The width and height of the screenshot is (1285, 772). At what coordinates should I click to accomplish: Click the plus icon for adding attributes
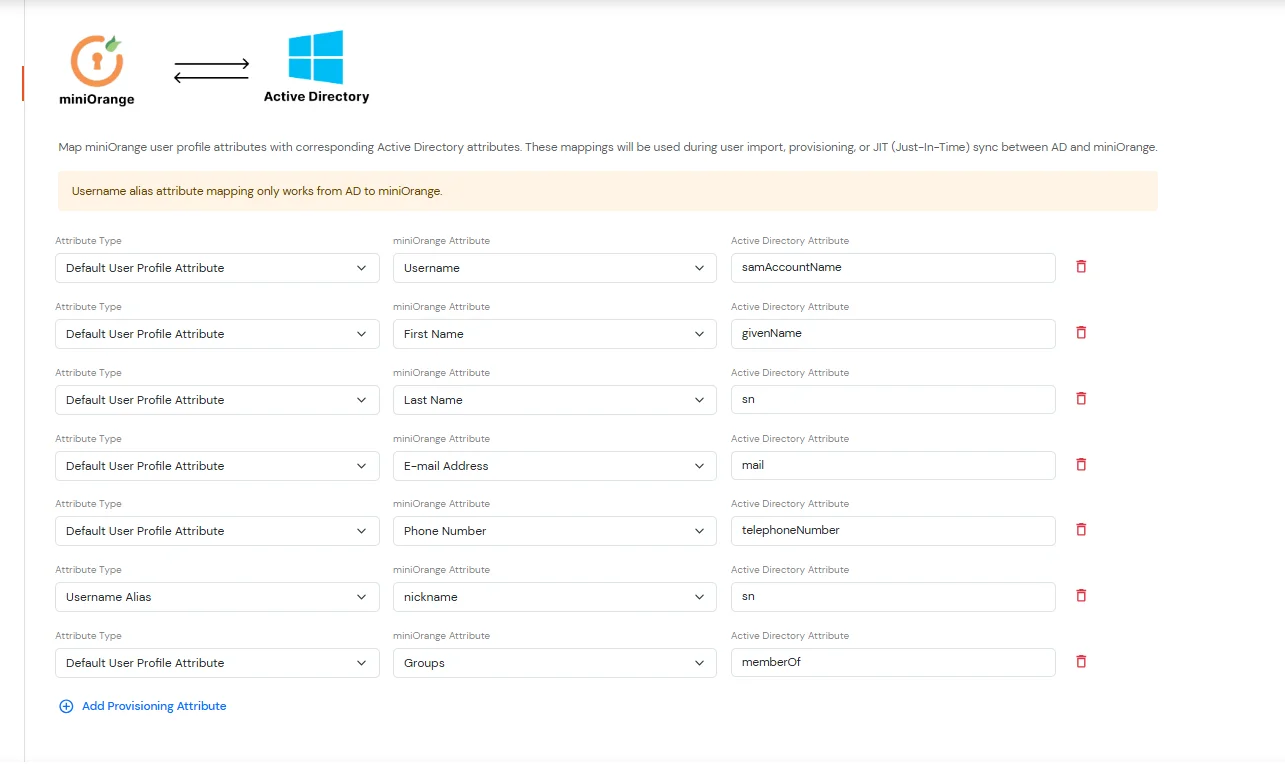(x=66, y=705)
